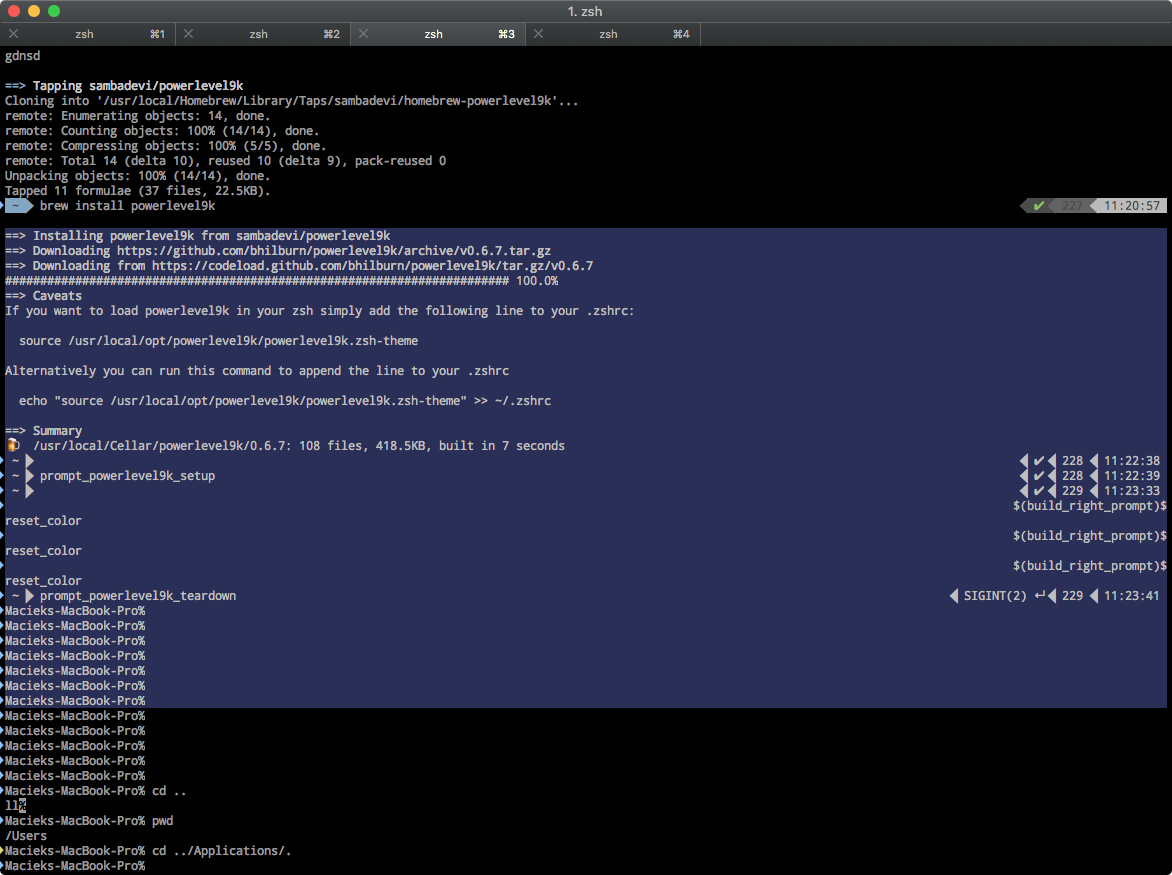
Task: Click the 'gdnsd' text at top
Action: [22, 56]
